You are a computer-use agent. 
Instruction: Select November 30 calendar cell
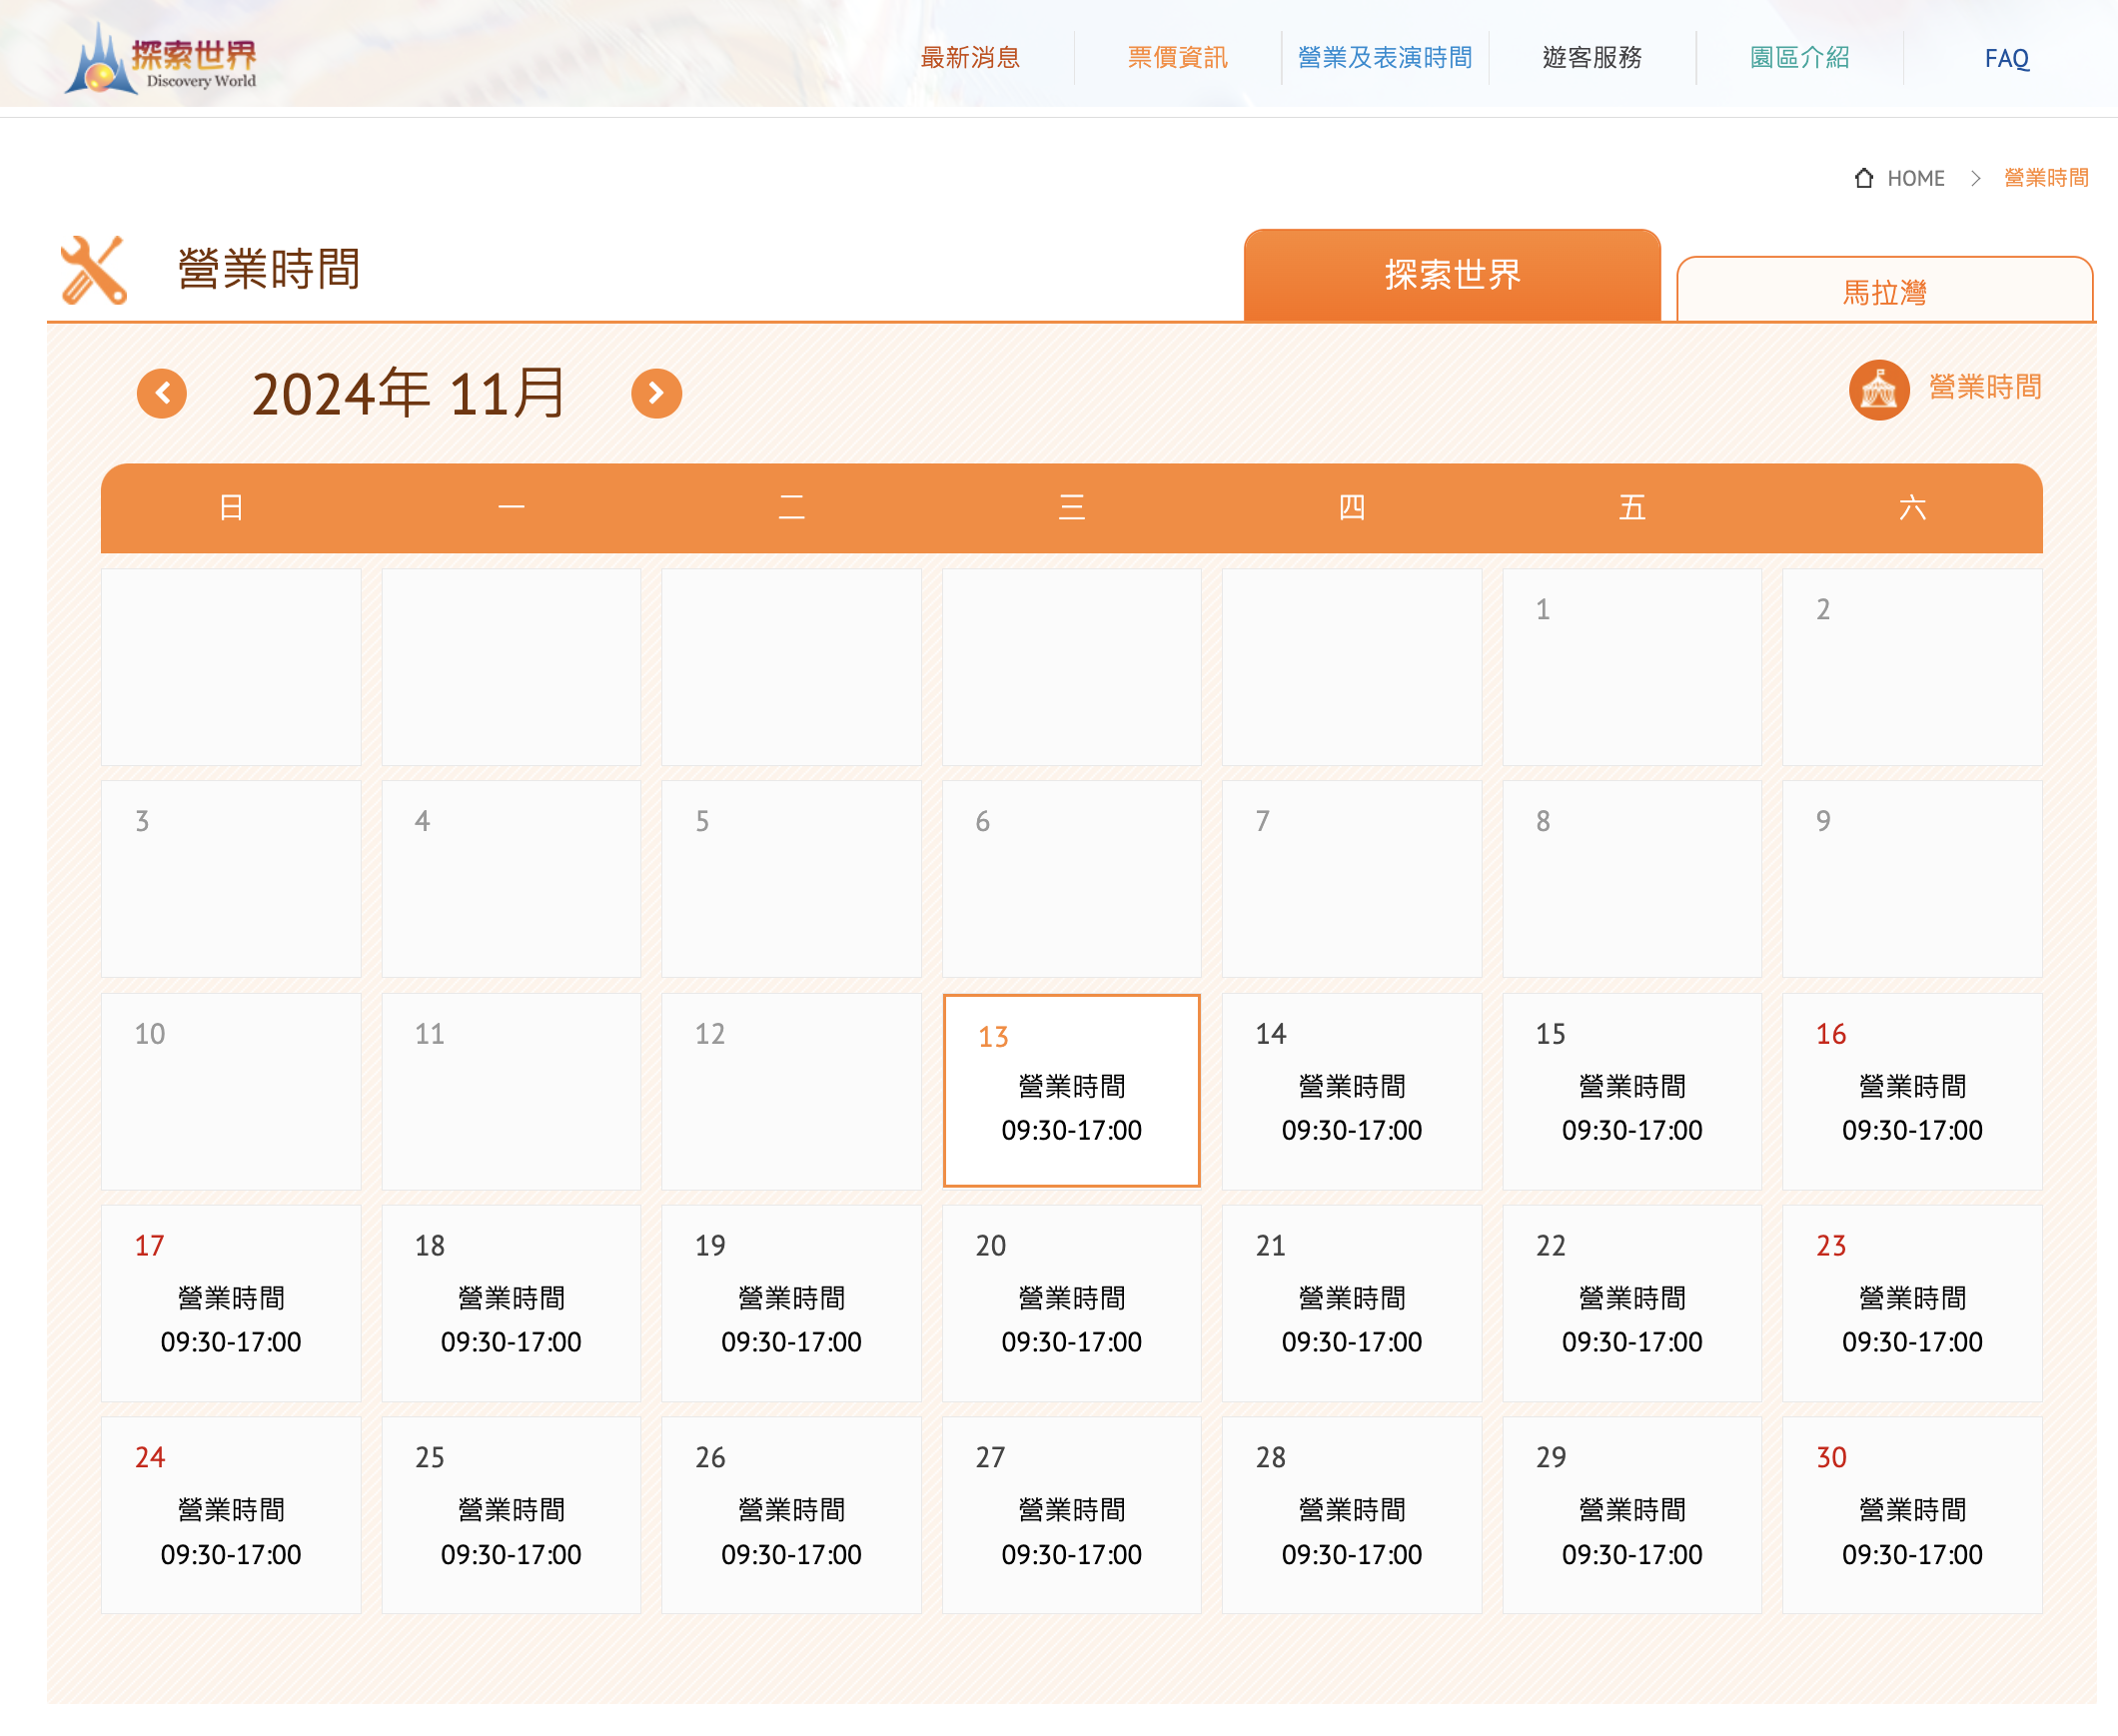click(1911, 1514)
